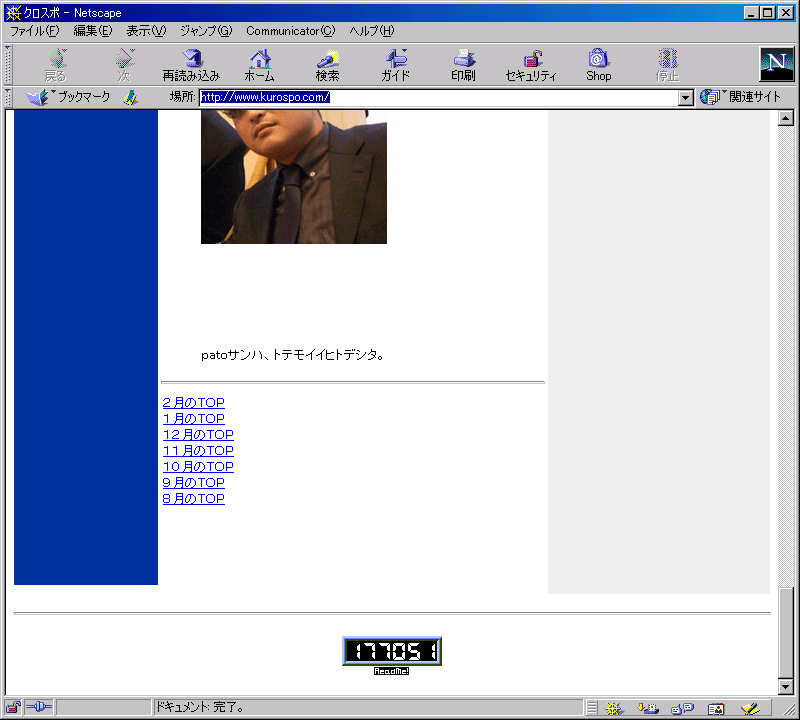Open 検索 search in the toolbar
Image resolution: width=800 pixels, height=720 pixels.
pos(328,65)
